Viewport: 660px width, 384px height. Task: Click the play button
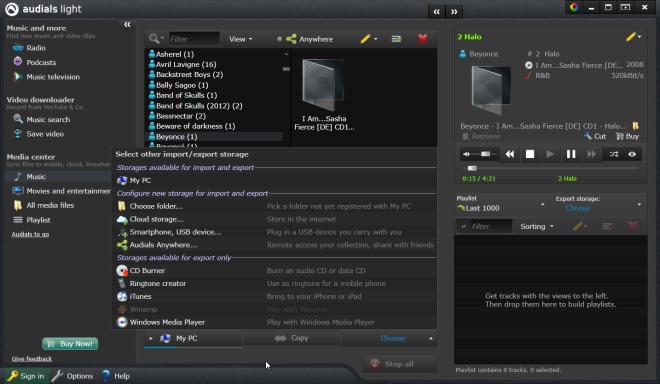point(550,154)
